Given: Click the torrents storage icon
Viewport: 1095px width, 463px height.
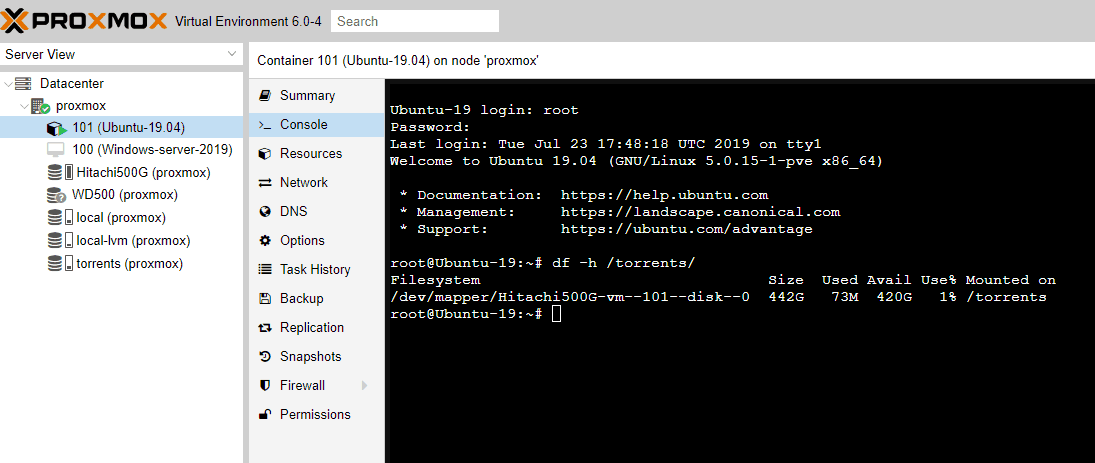Looking at the screenshot, I should 60,264.
